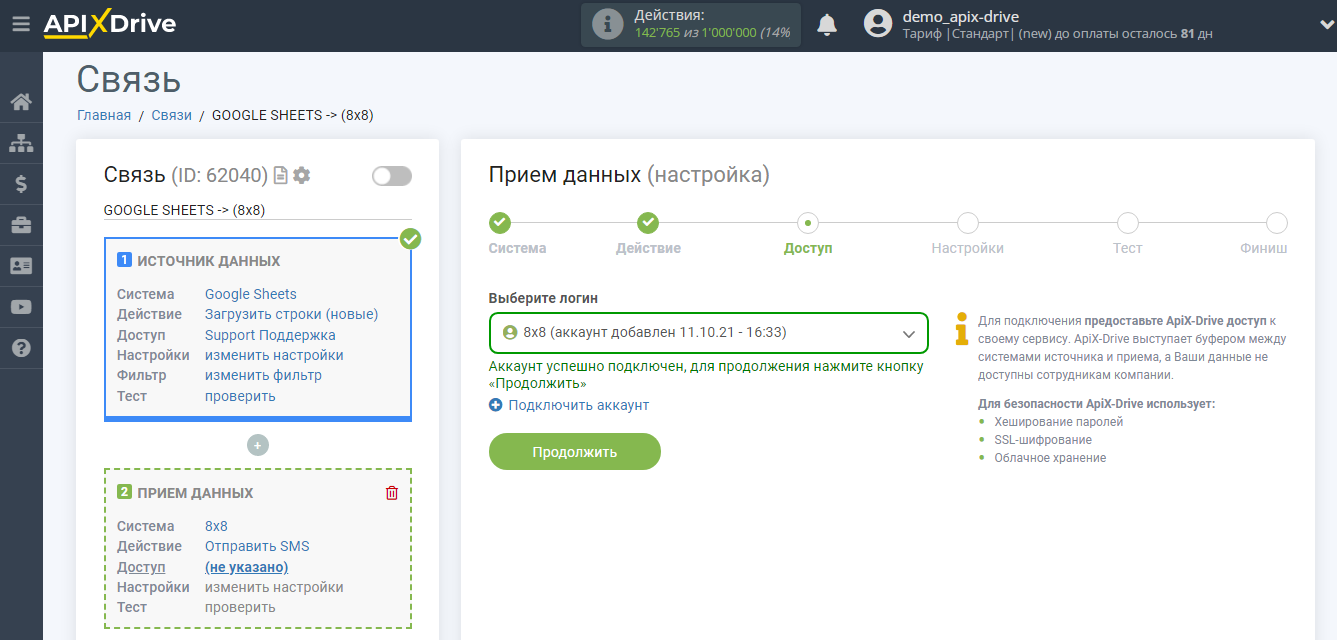Select the Доступ step
The image size is (1337, 640).
(x=808, y=223)
